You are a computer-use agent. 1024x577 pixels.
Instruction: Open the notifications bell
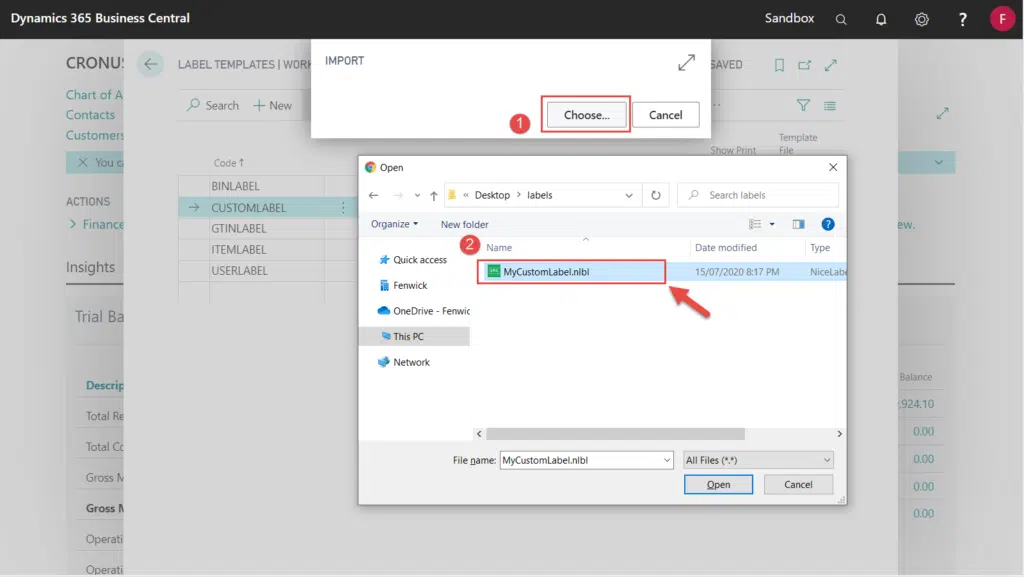(881, 19)
